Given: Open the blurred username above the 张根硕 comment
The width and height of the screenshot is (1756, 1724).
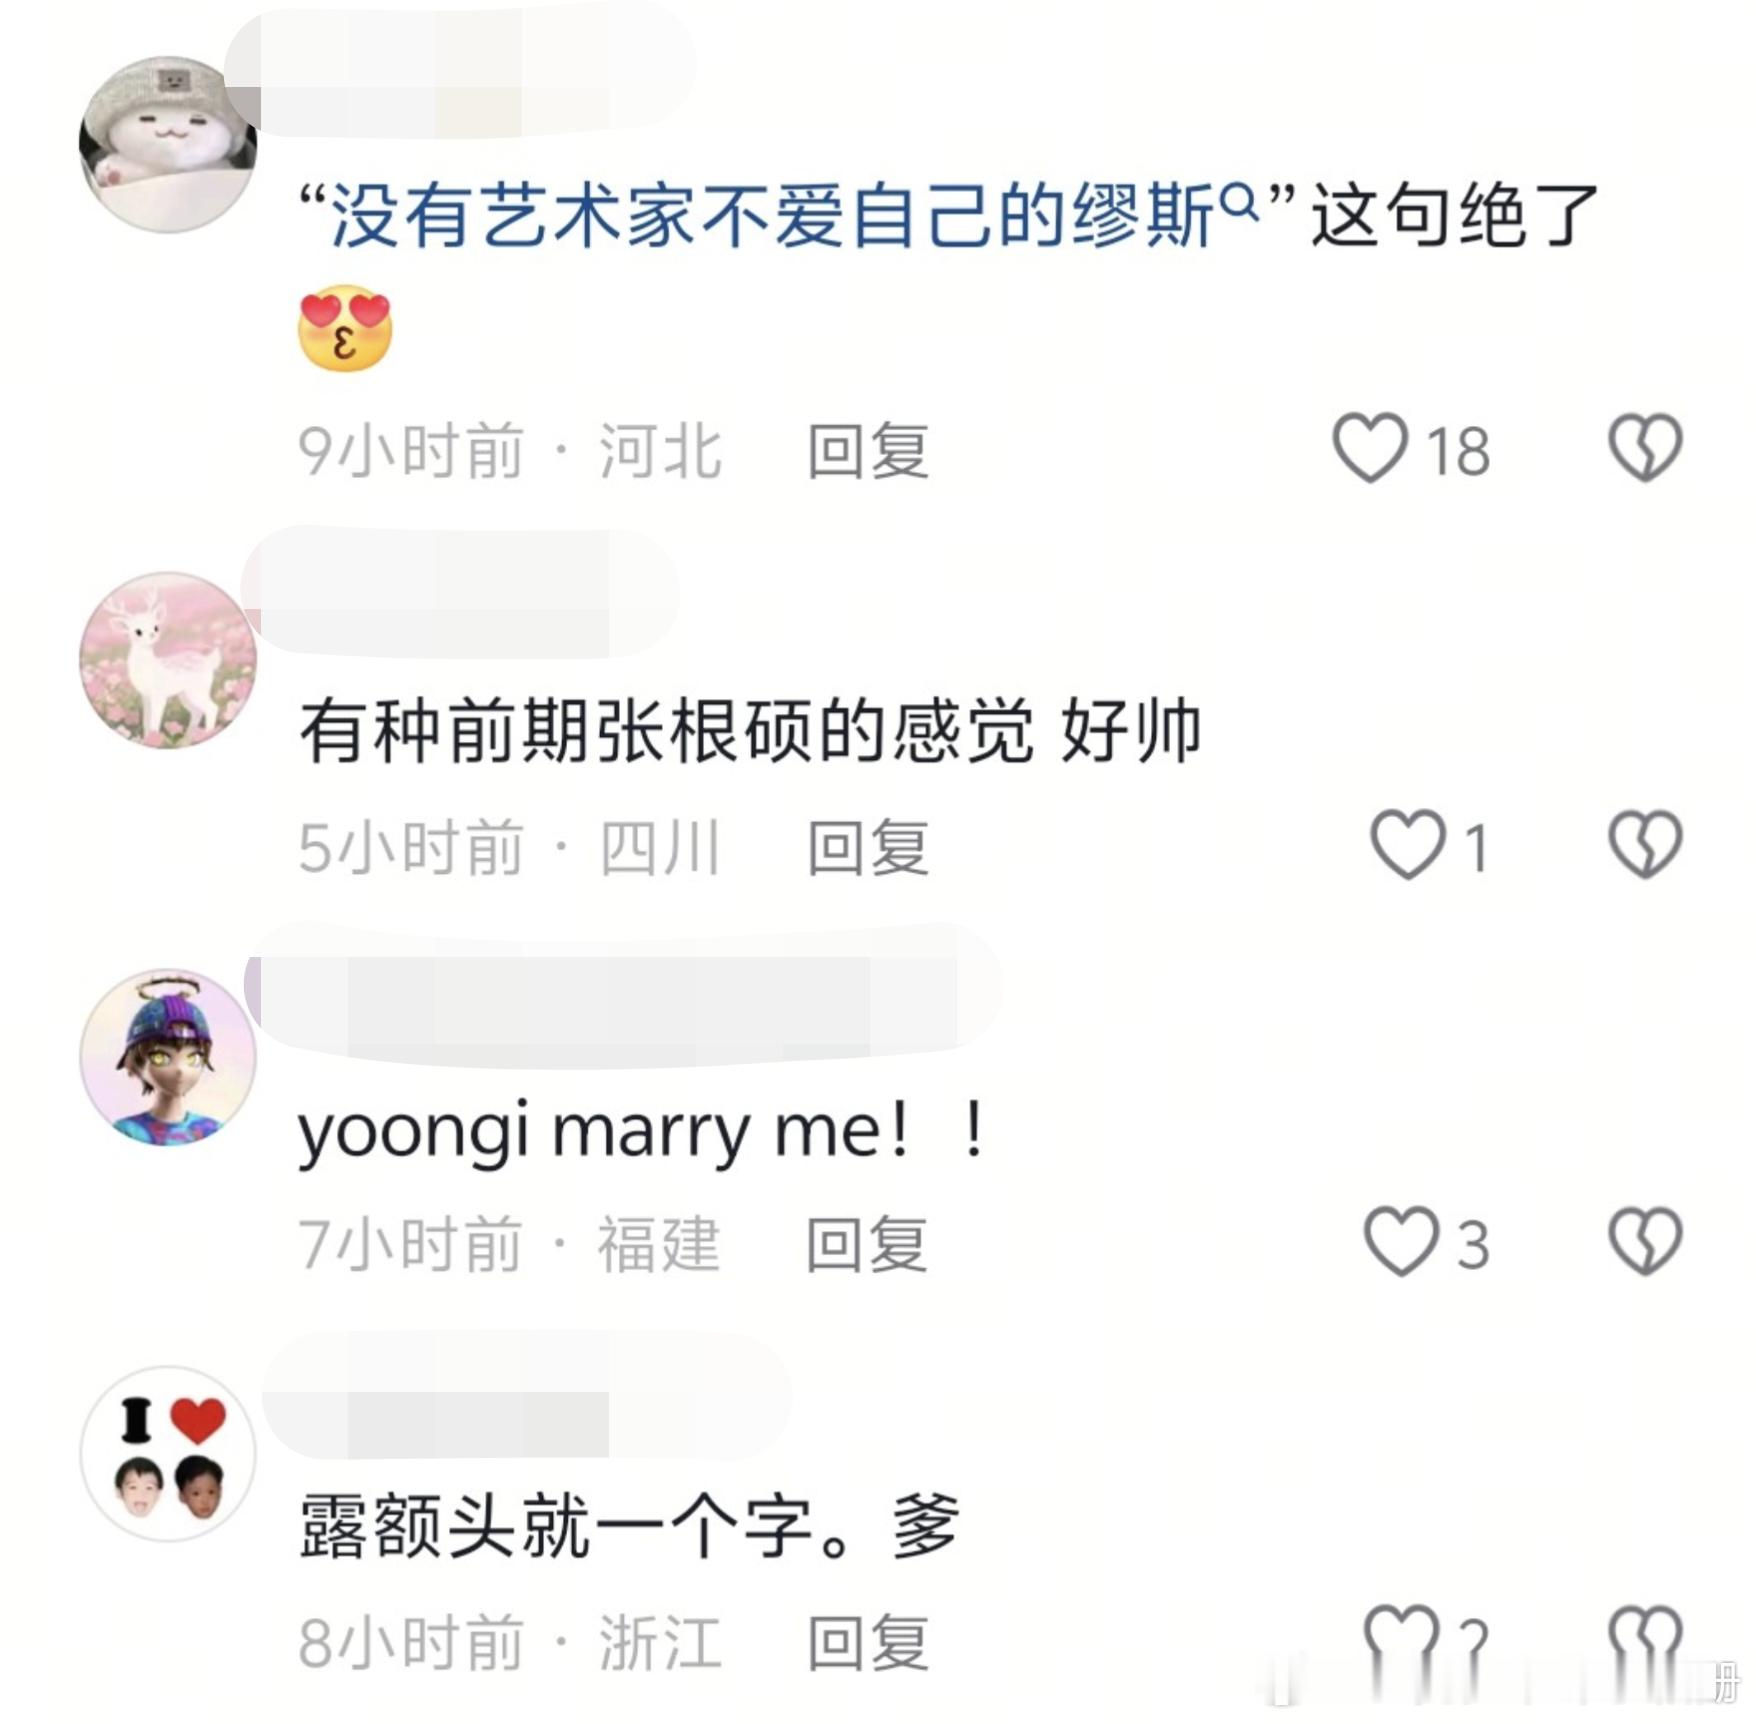Looking at the screenshot, I should click(460, 592).
